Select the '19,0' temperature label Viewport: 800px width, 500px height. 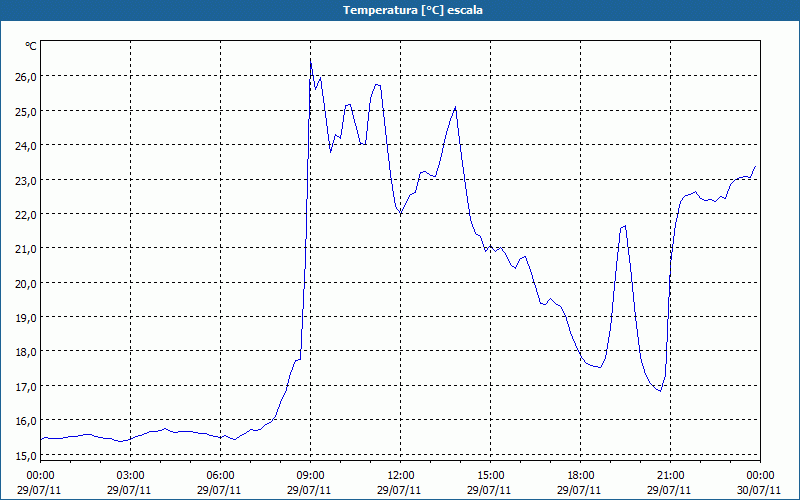(x=26, y=318)
